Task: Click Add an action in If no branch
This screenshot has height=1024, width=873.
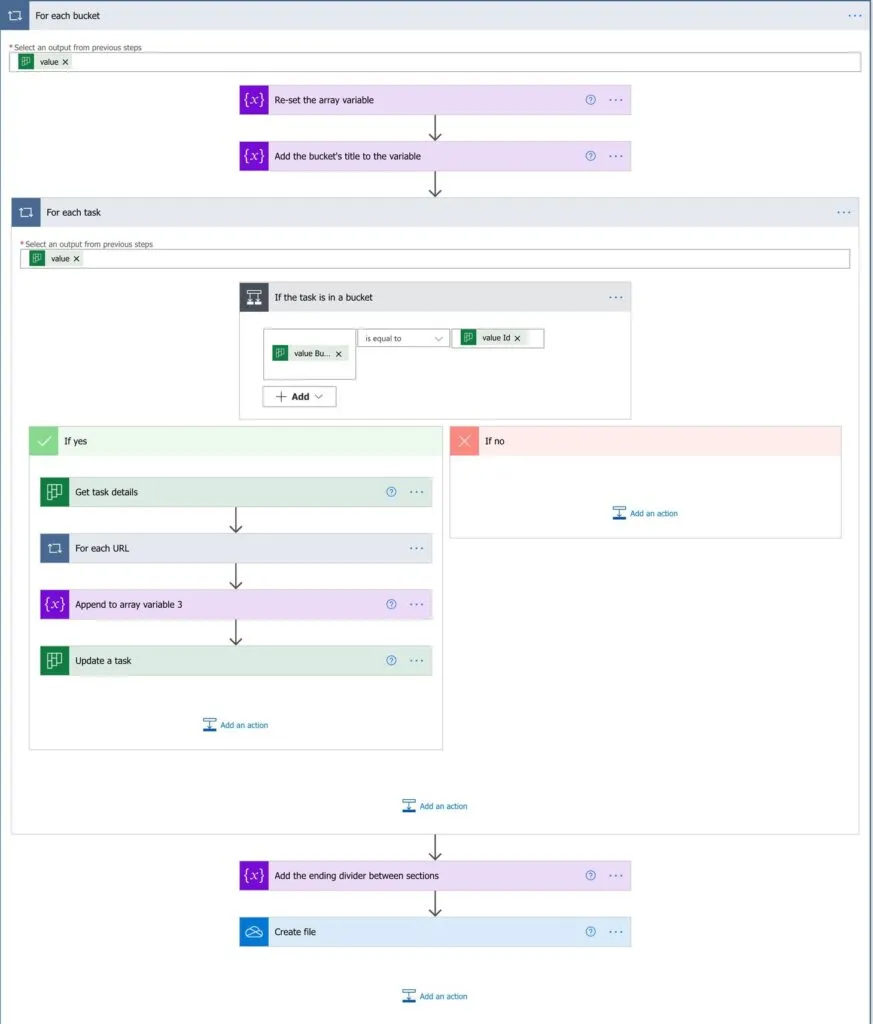Action: (645, 513)
